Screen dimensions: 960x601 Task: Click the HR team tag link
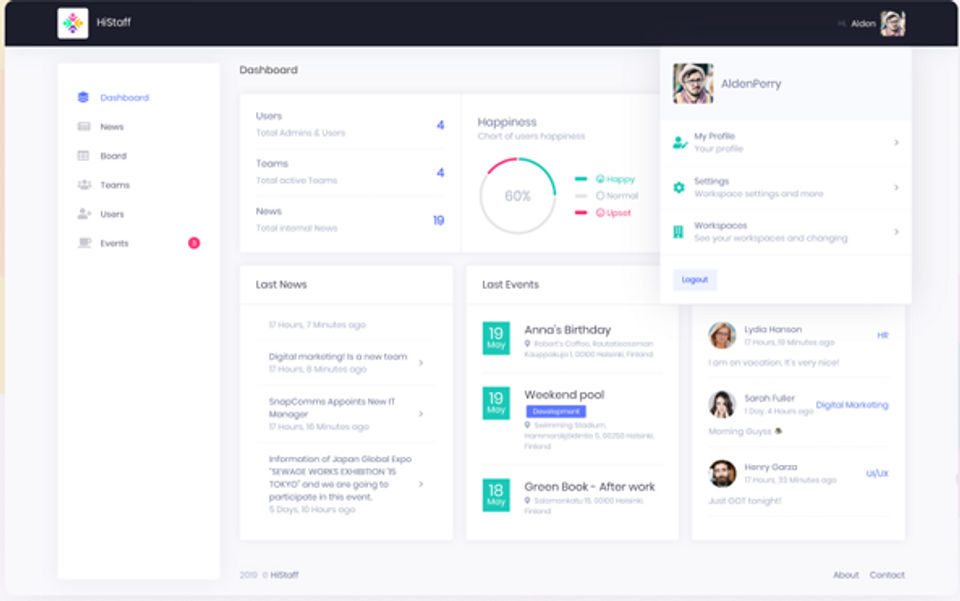(x=882, y=335)
